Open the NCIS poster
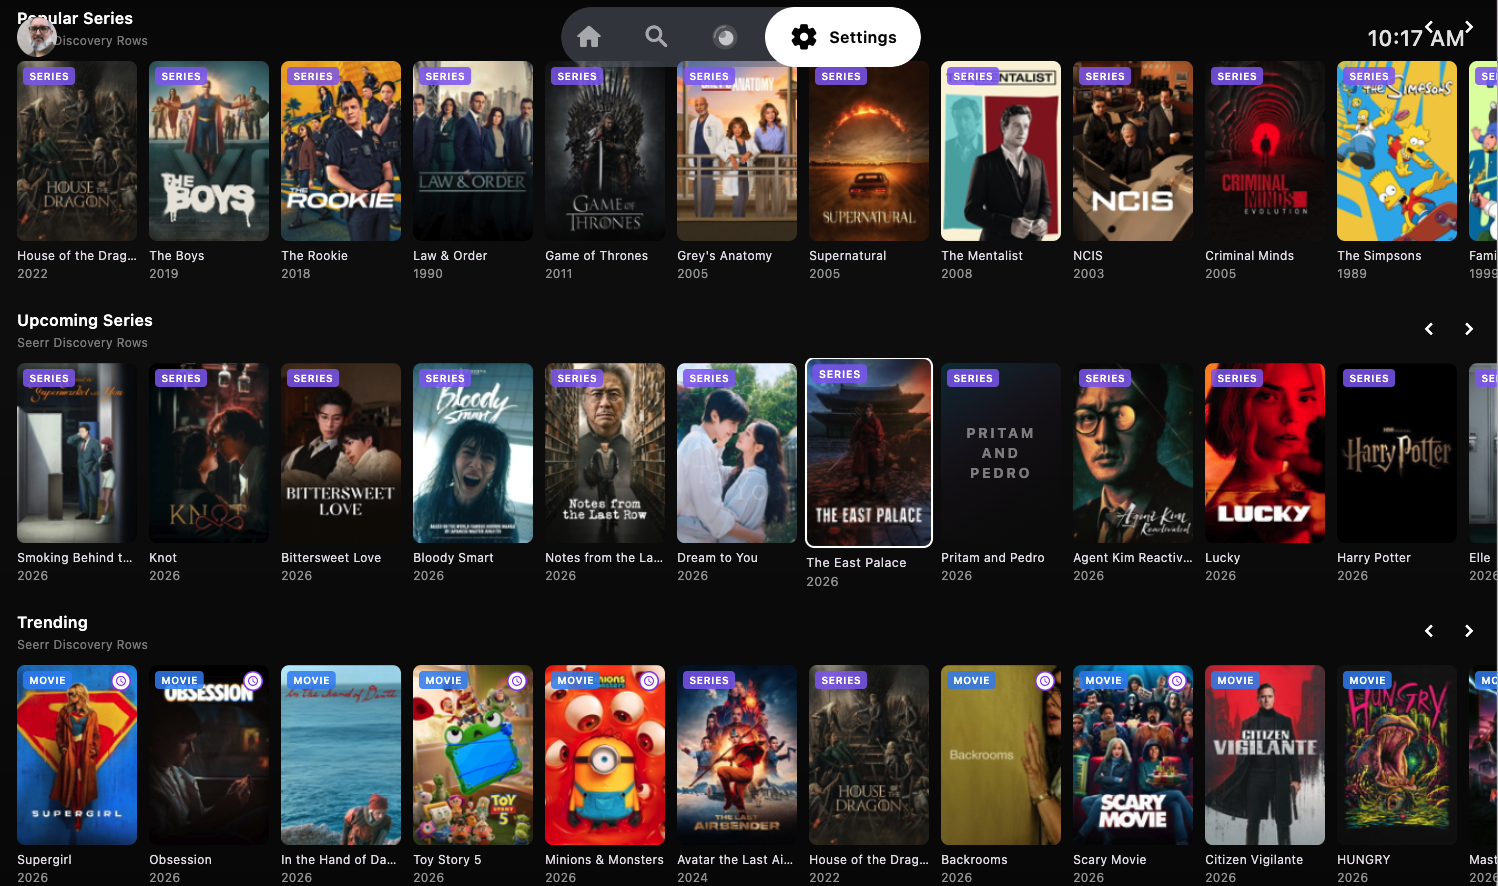The width and height of the screenshot is (1498, 886). click(1133, 151)
